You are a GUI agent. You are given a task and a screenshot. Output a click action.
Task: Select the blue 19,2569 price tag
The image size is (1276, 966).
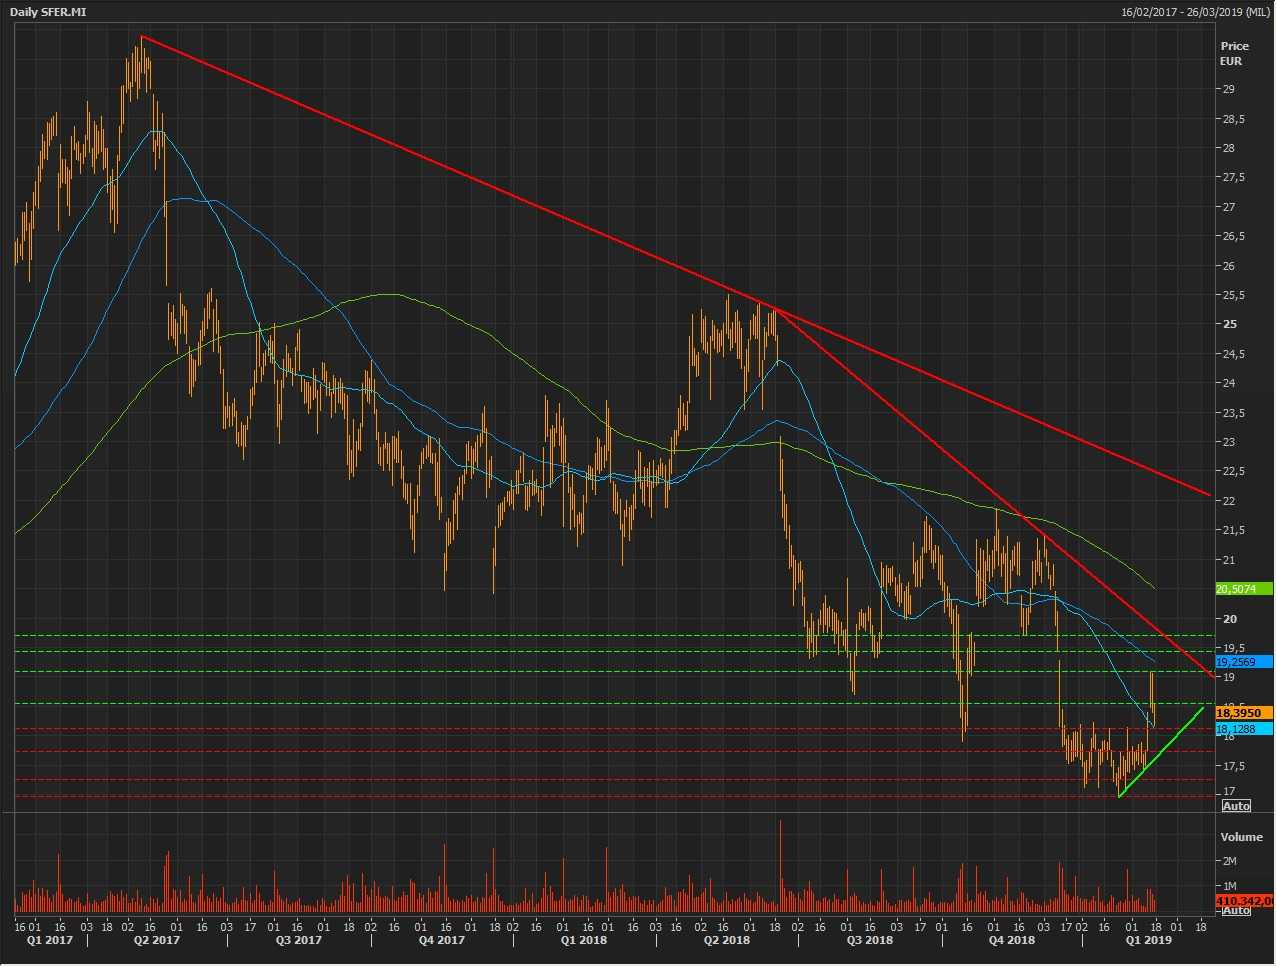[x=1243, y=662]
